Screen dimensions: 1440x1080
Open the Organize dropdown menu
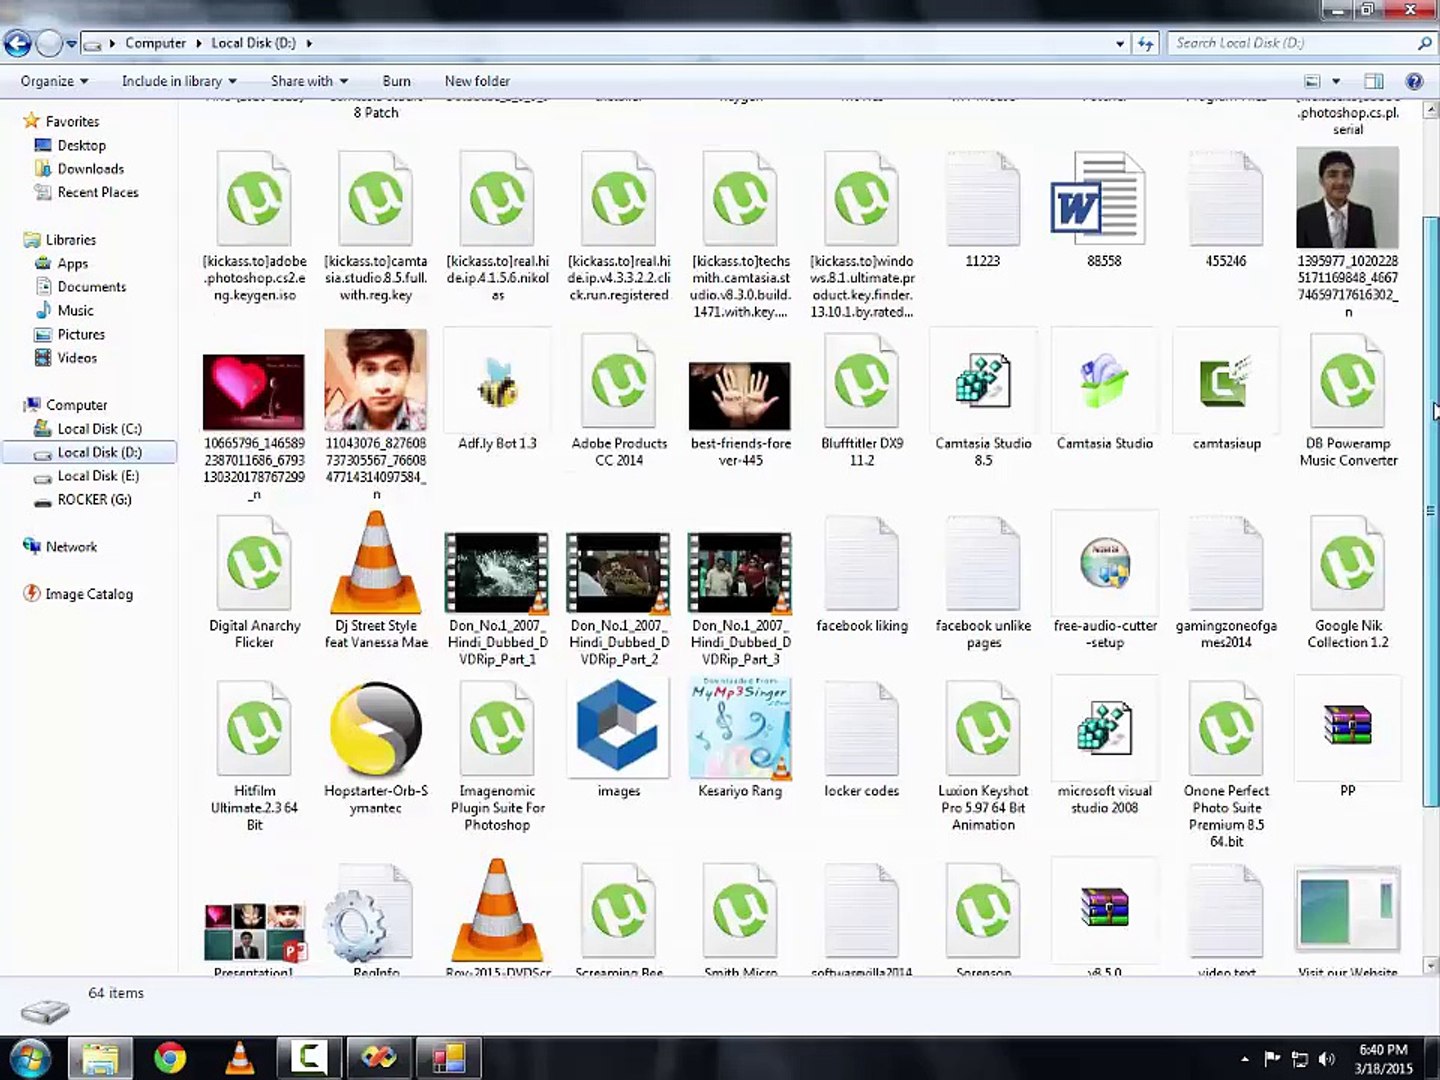(x=54, y=81)
